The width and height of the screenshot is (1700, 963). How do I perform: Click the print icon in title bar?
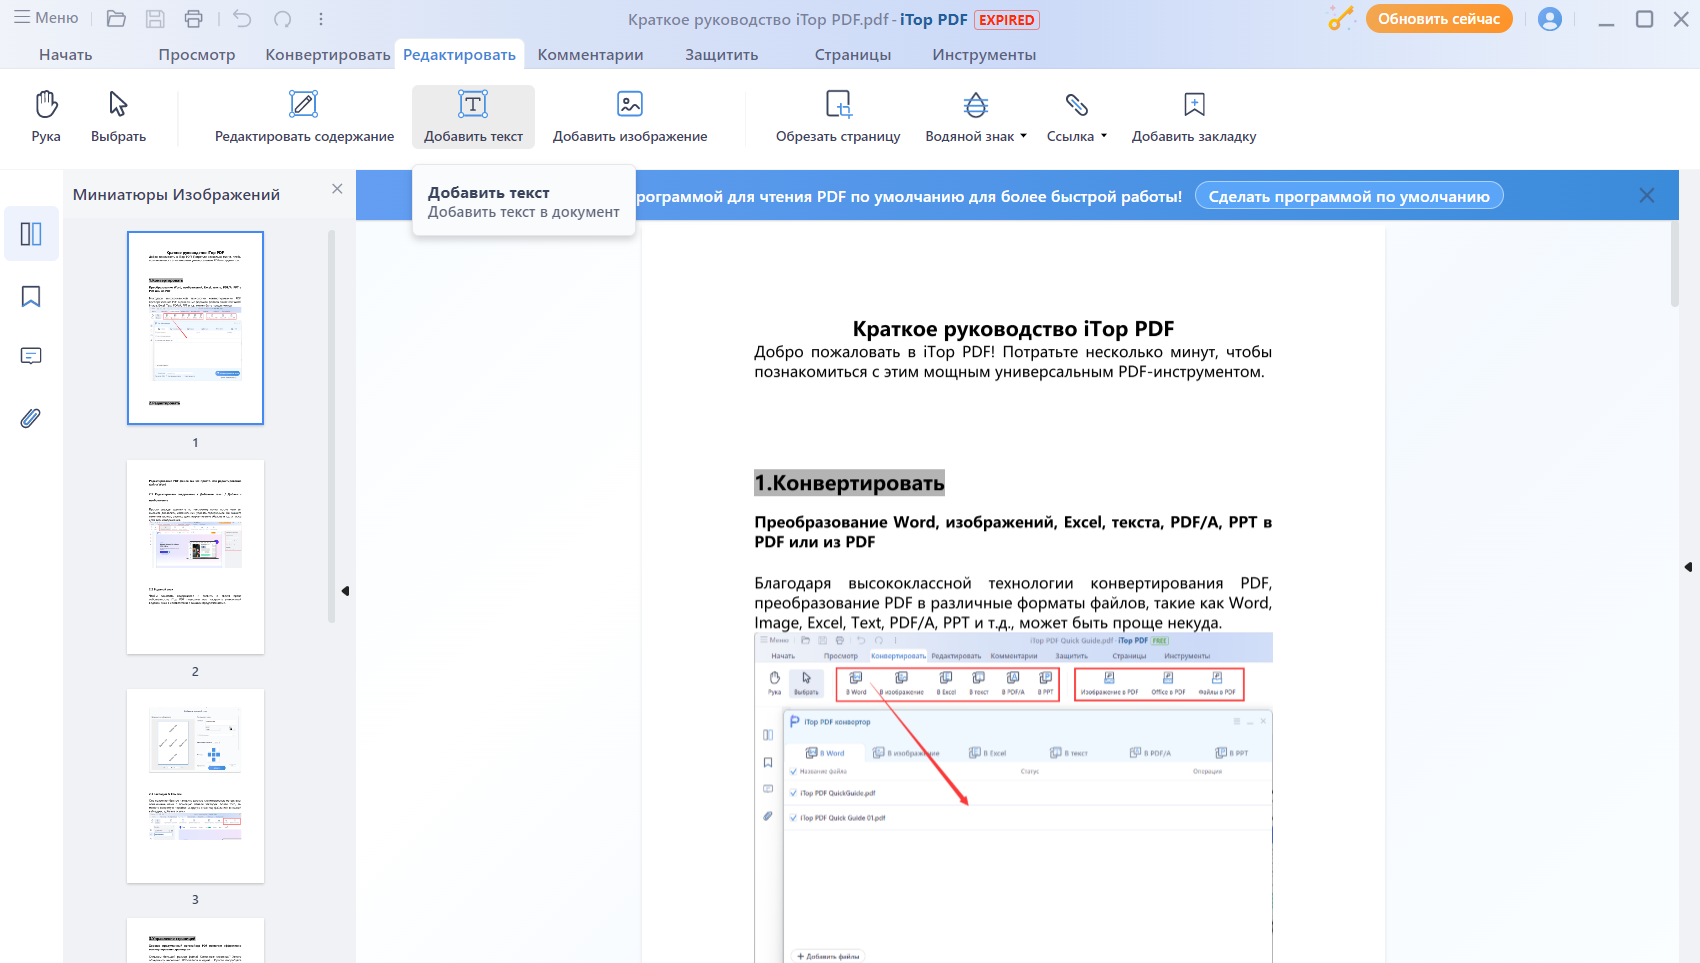click(194, 19)
